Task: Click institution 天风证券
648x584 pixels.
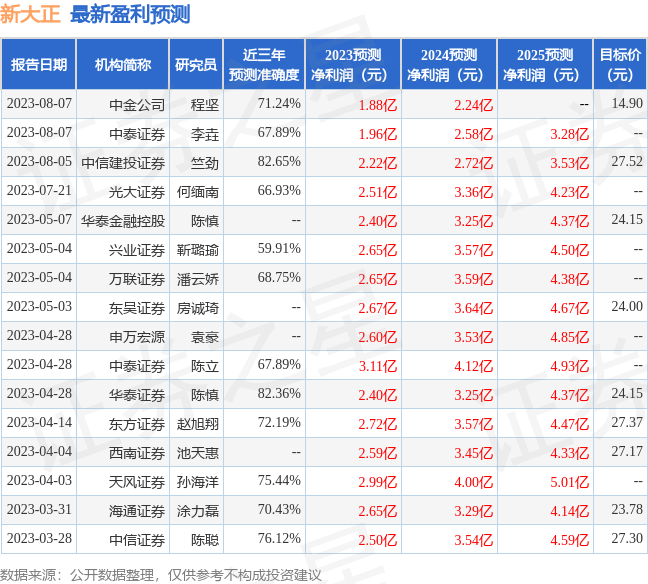Action: click(x=137, y=481)
